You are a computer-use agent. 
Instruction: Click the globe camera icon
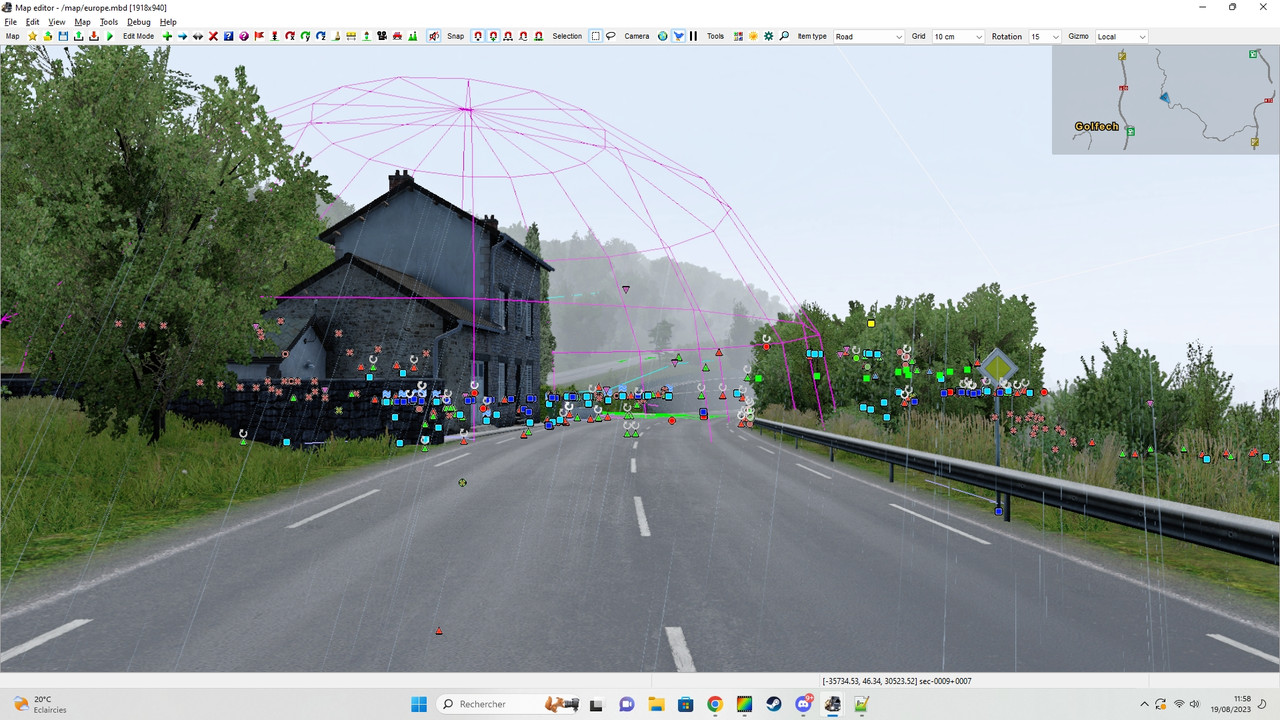tap(663, 36)
